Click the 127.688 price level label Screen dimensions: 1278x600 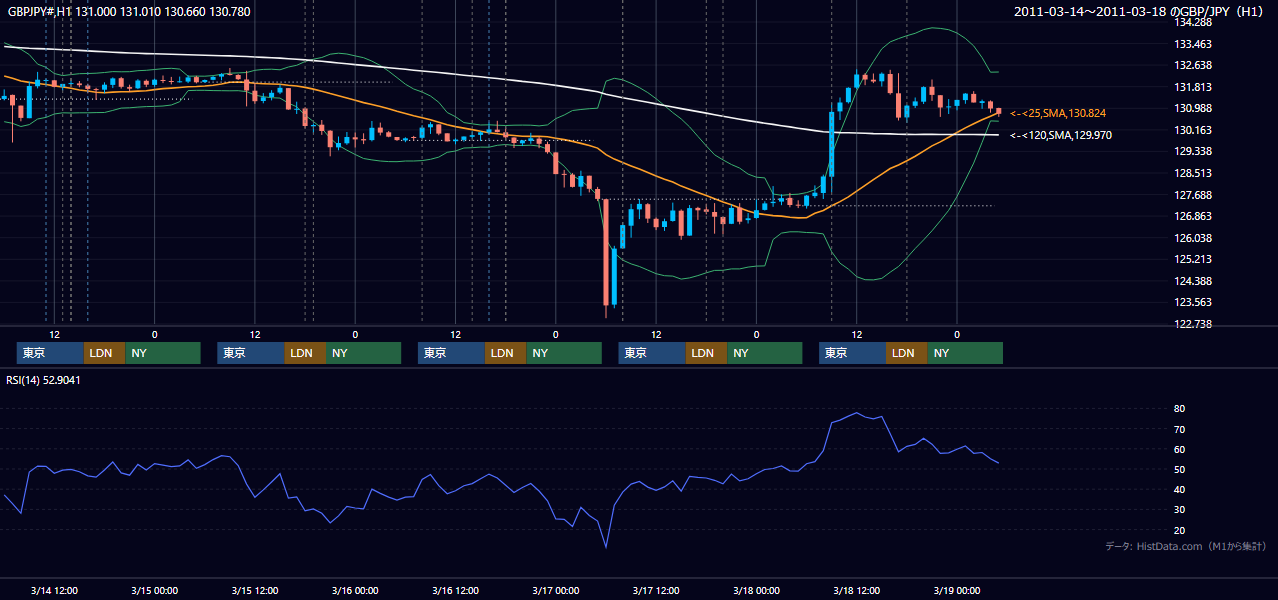coord(1191,195)
